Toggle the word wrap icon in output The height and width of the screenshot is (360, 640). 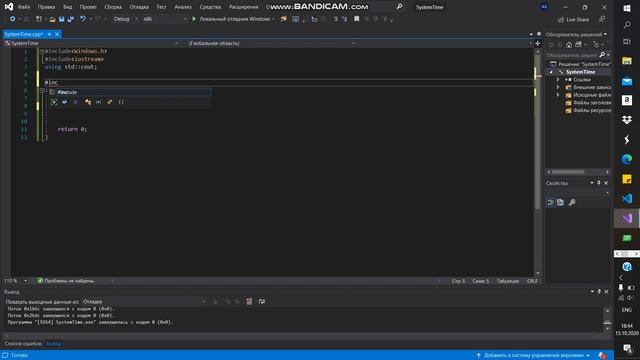pyautogui.click(x=262, y=302)
